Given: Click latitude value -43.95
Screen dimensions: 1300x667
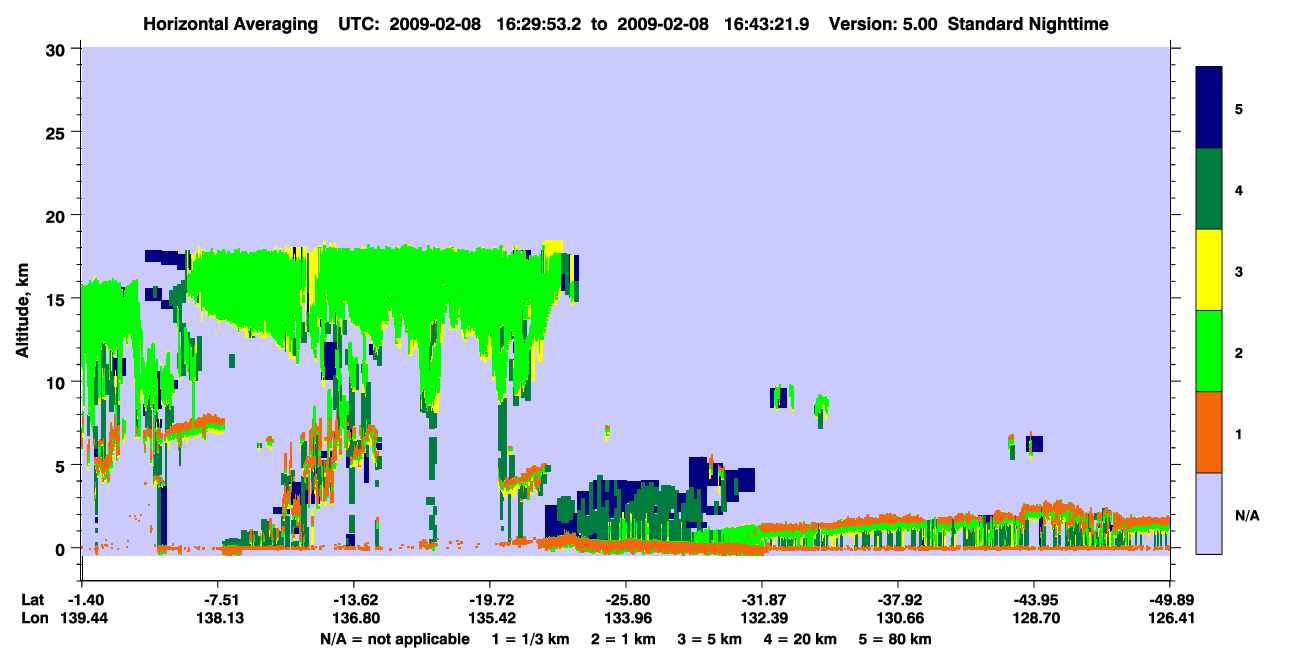Looking at the screenshot, I should (x=1033, y=600).
